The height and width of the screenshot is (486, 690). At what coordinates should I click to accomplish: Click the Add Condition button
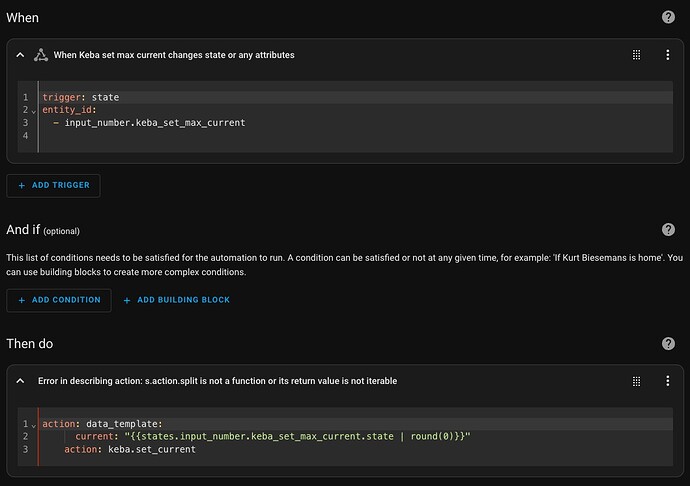(x=59, y=300)
